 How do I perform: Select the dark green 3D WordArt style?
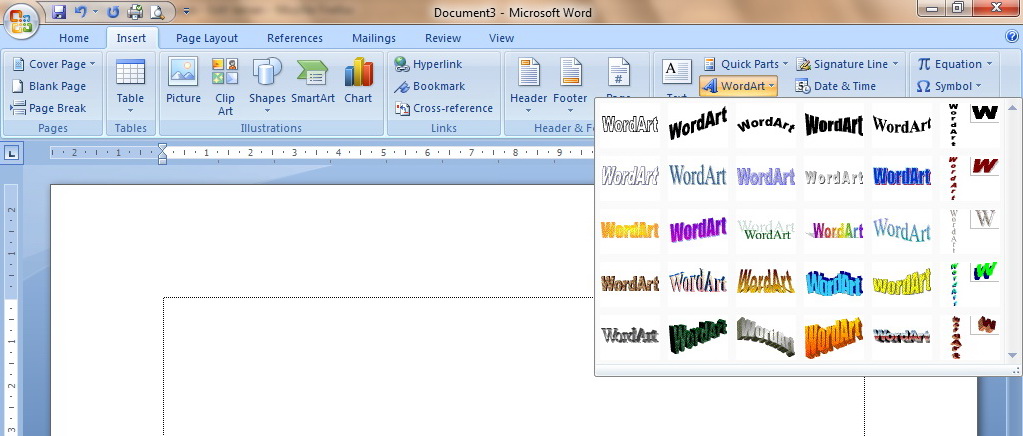pyautogui.click(x=697, y=336)
